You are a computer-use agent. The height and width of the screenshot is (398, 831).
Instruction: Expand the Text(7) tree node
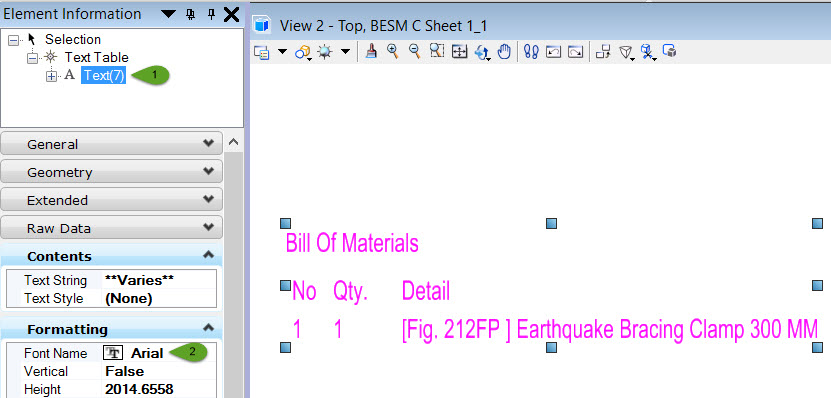pos(51,76)
